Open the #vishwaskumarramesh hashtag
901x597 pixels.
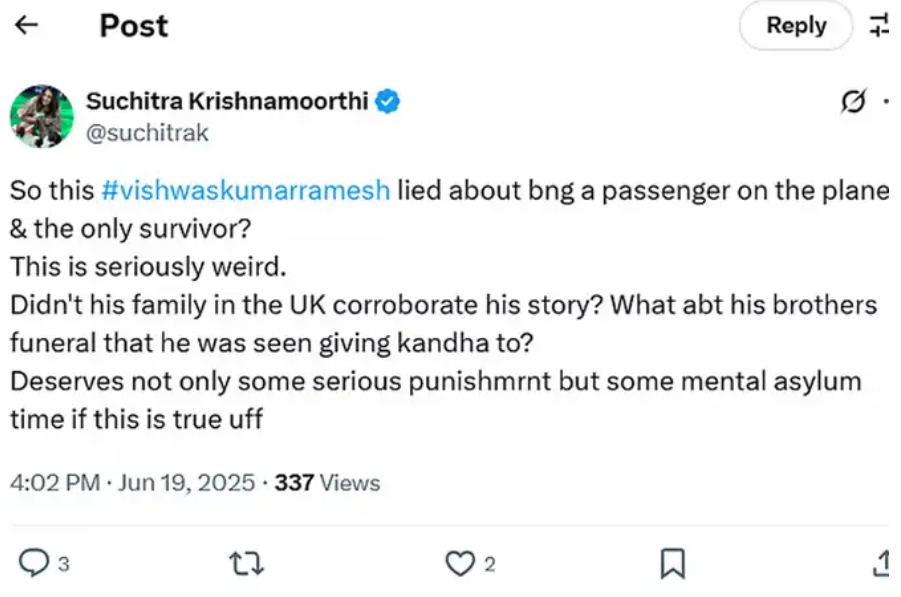(246, 190)
